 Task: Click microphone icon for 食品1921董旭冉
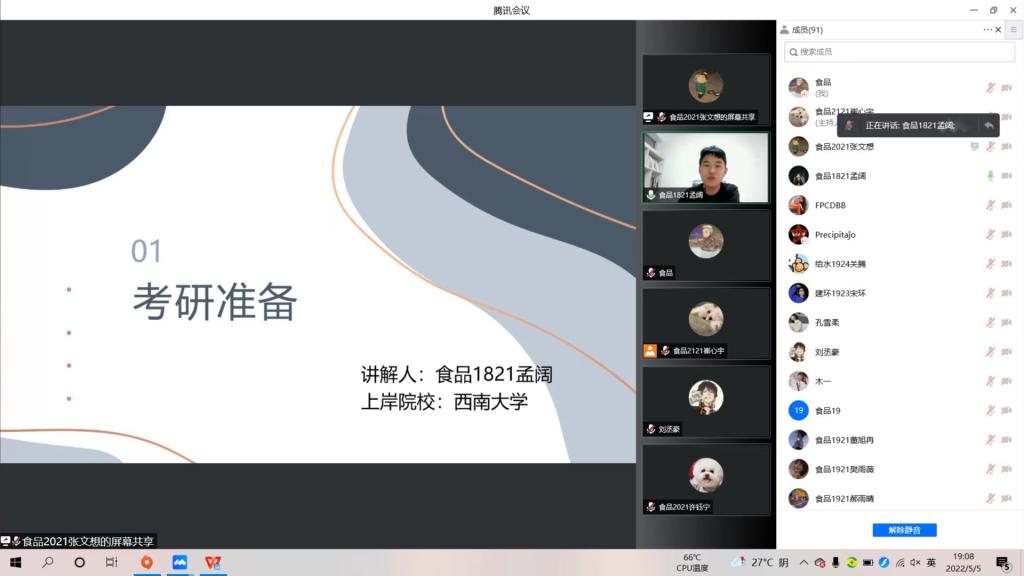tap(991, 440)
